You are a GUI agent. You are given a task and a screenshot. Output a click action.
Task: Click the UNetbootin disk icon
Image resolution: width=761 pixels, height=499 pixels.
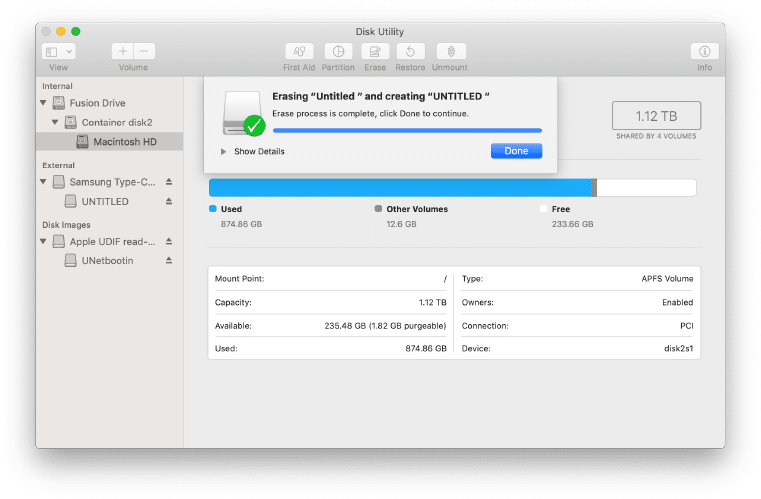pos(70,261)
